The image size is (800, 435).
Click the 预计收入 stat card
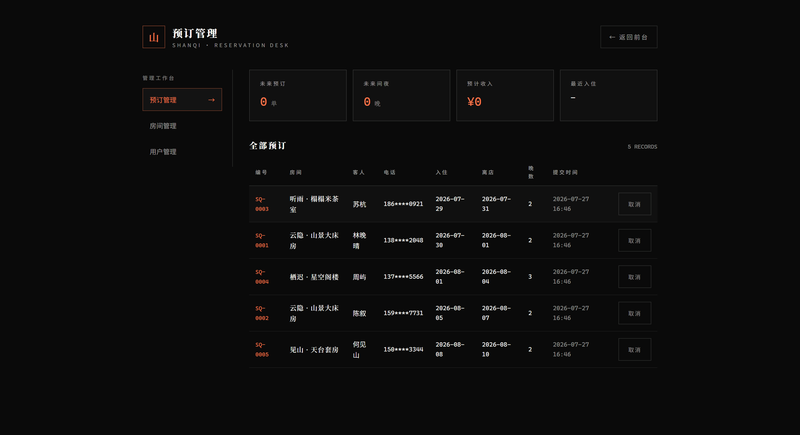pos(505,95)
